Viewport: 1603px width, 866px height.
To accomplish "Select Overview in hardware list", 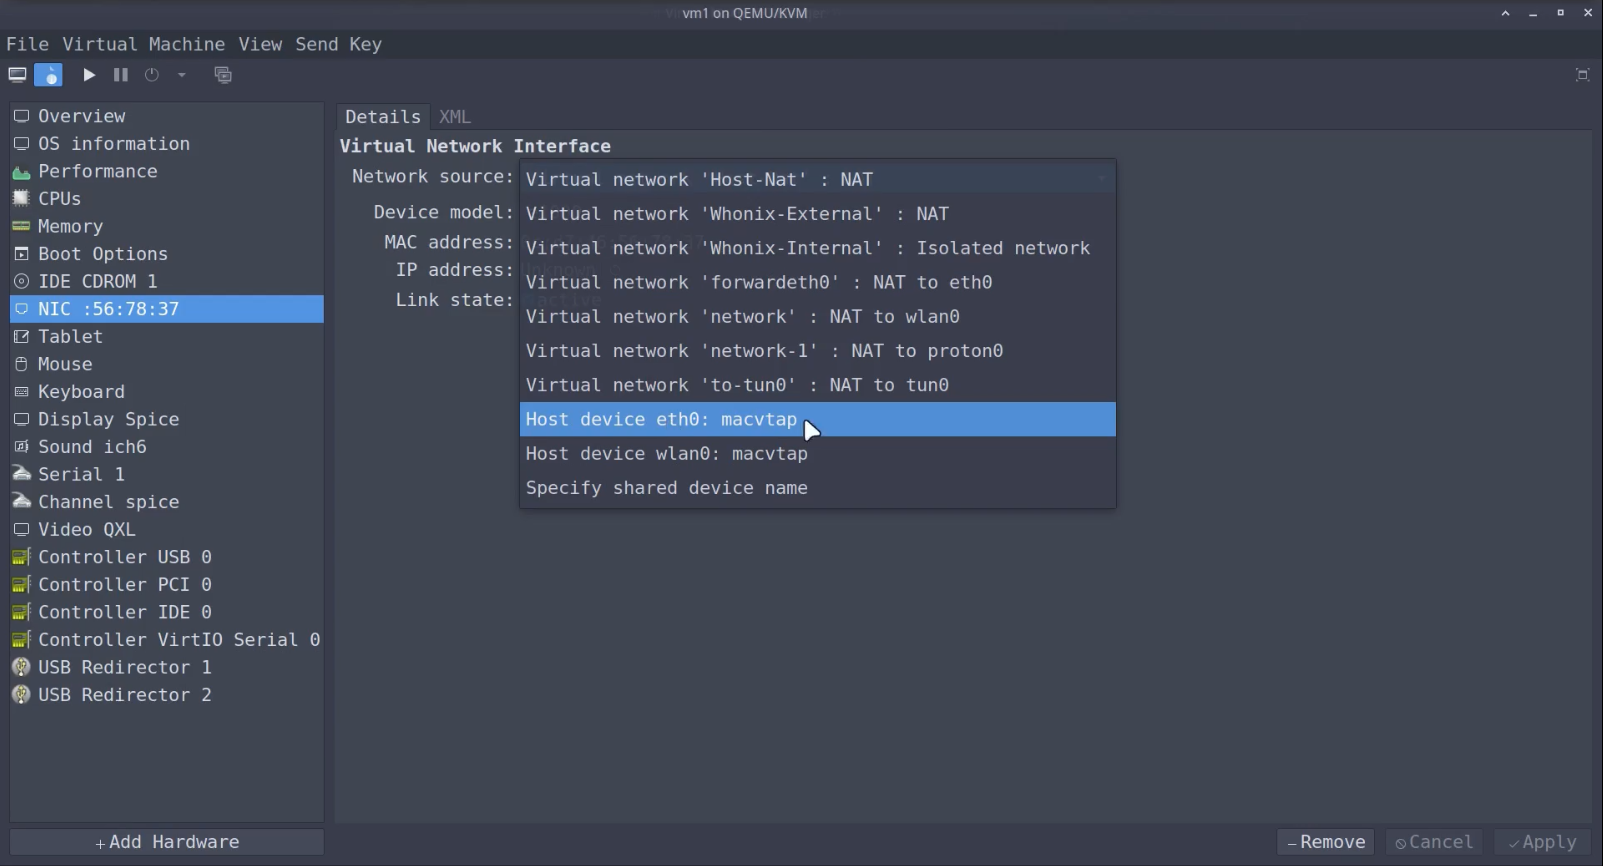I will pyautogui.click(x=167, y=116).
